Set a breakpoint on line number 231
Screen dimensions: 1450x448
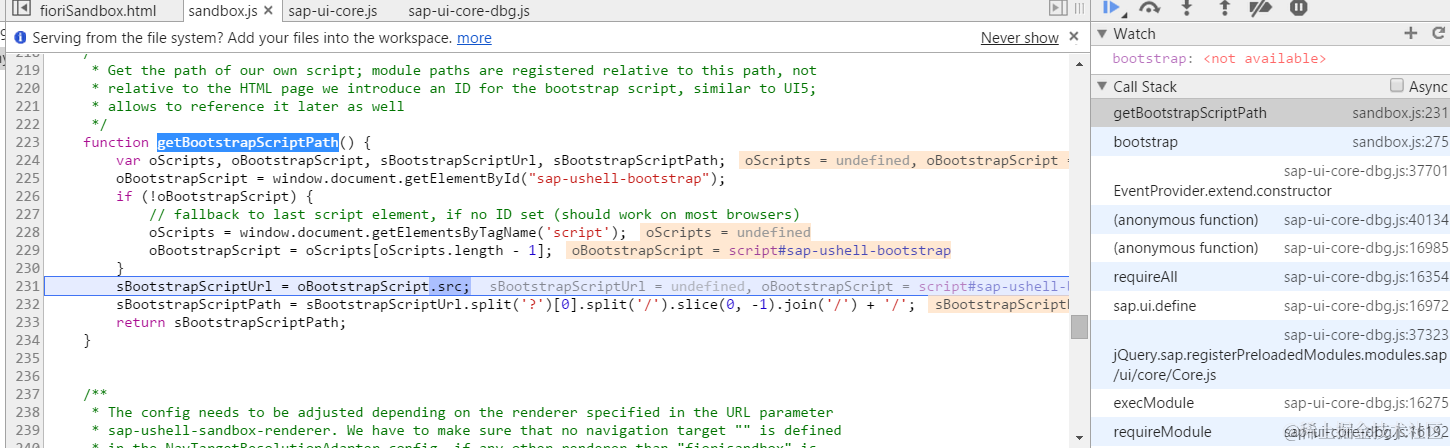click(x=28, y=287)
